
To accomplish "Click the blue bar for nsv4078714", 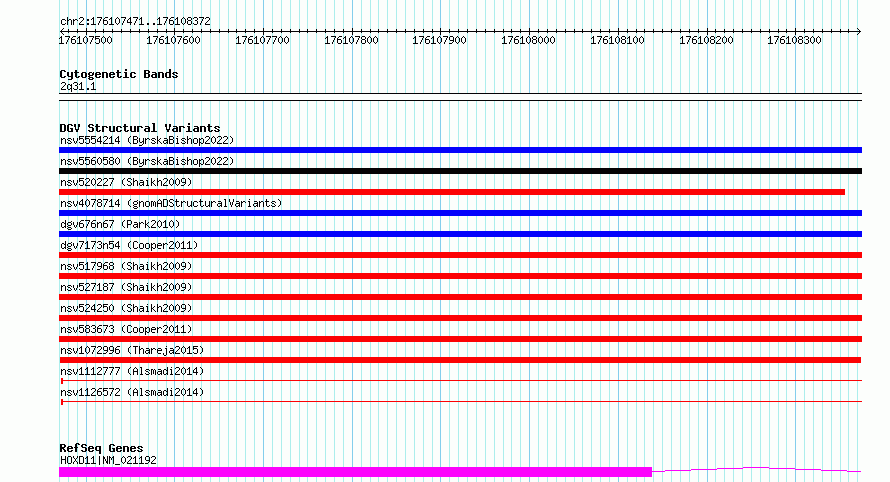I will click(x=460, y=213).
